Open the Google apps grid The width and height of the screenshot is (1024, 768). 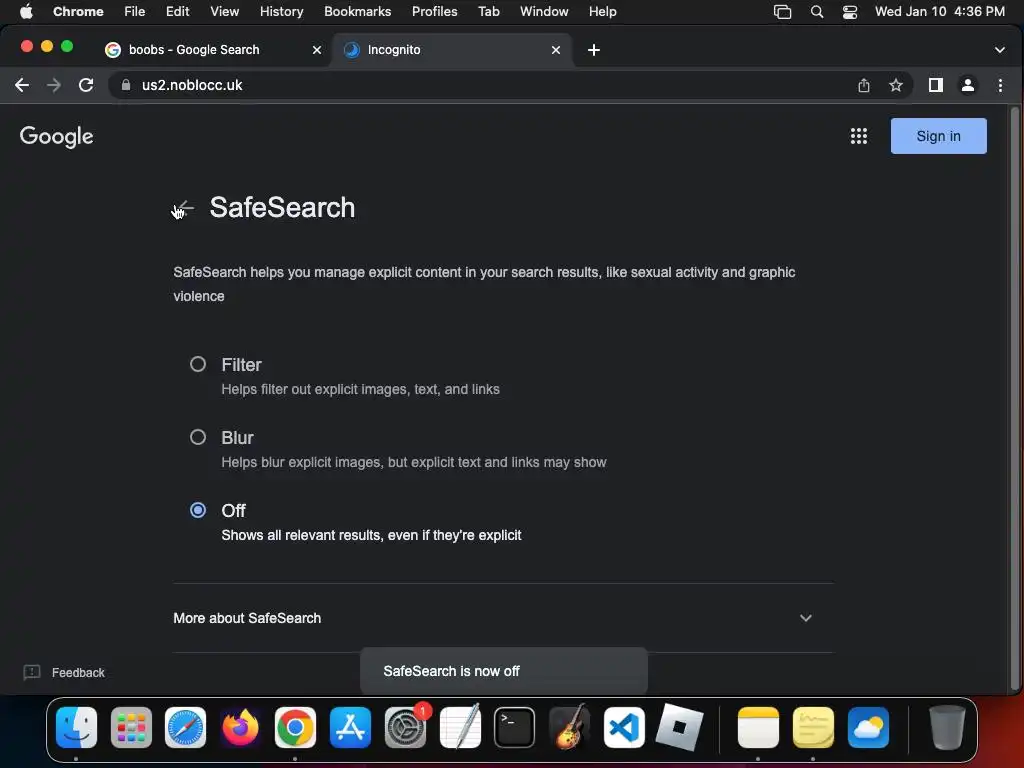(x=859, y=136)
